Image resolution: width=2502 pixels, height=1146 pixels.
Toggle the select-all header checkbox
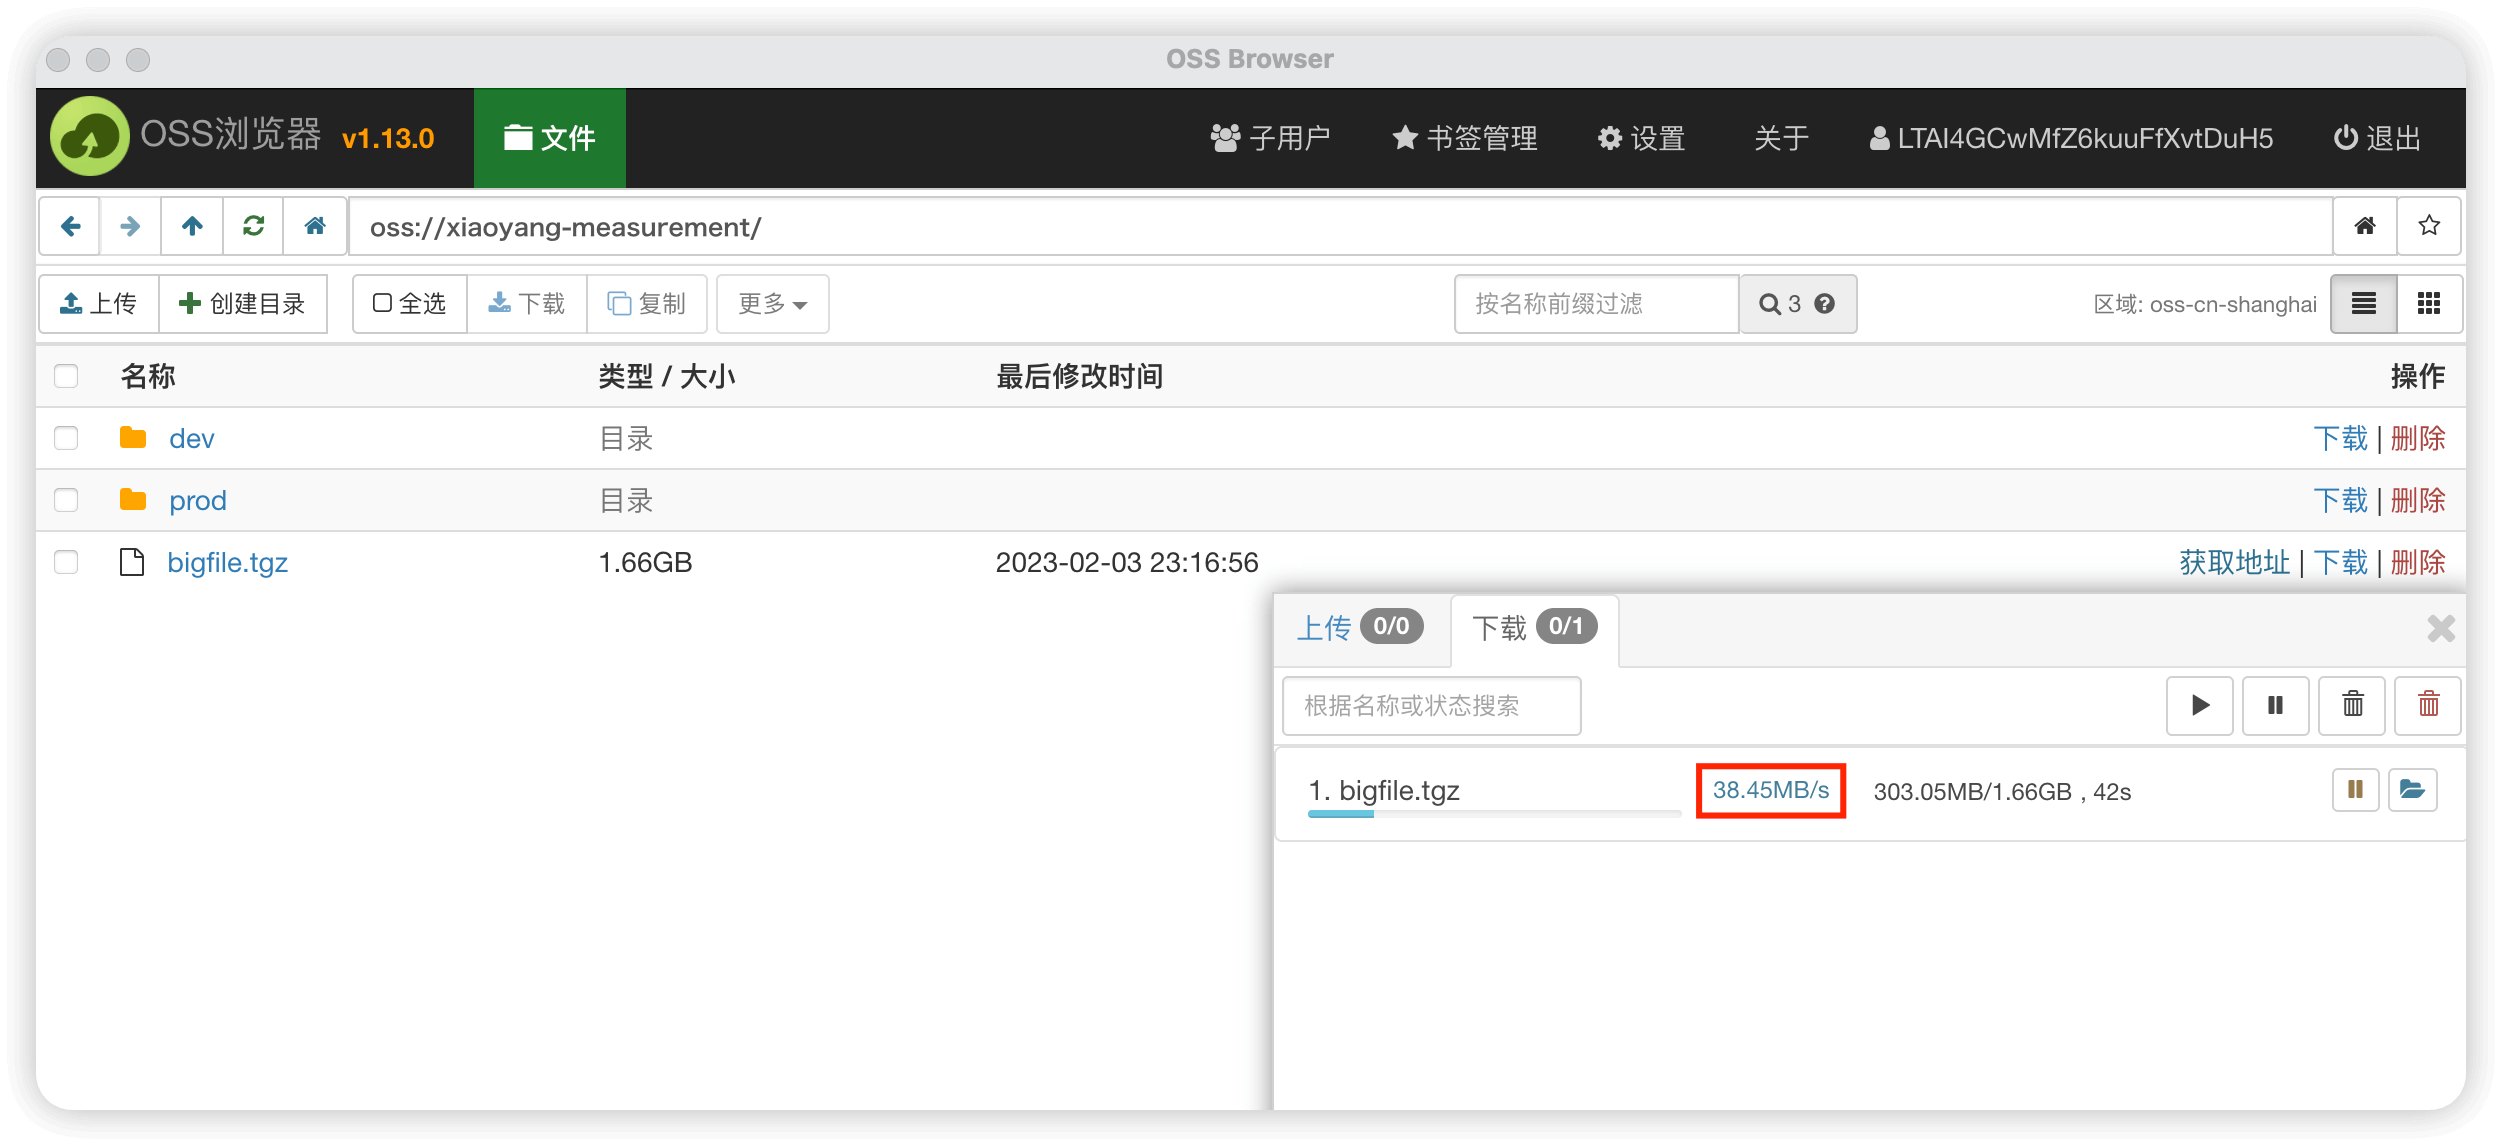[x=66, y=376]
